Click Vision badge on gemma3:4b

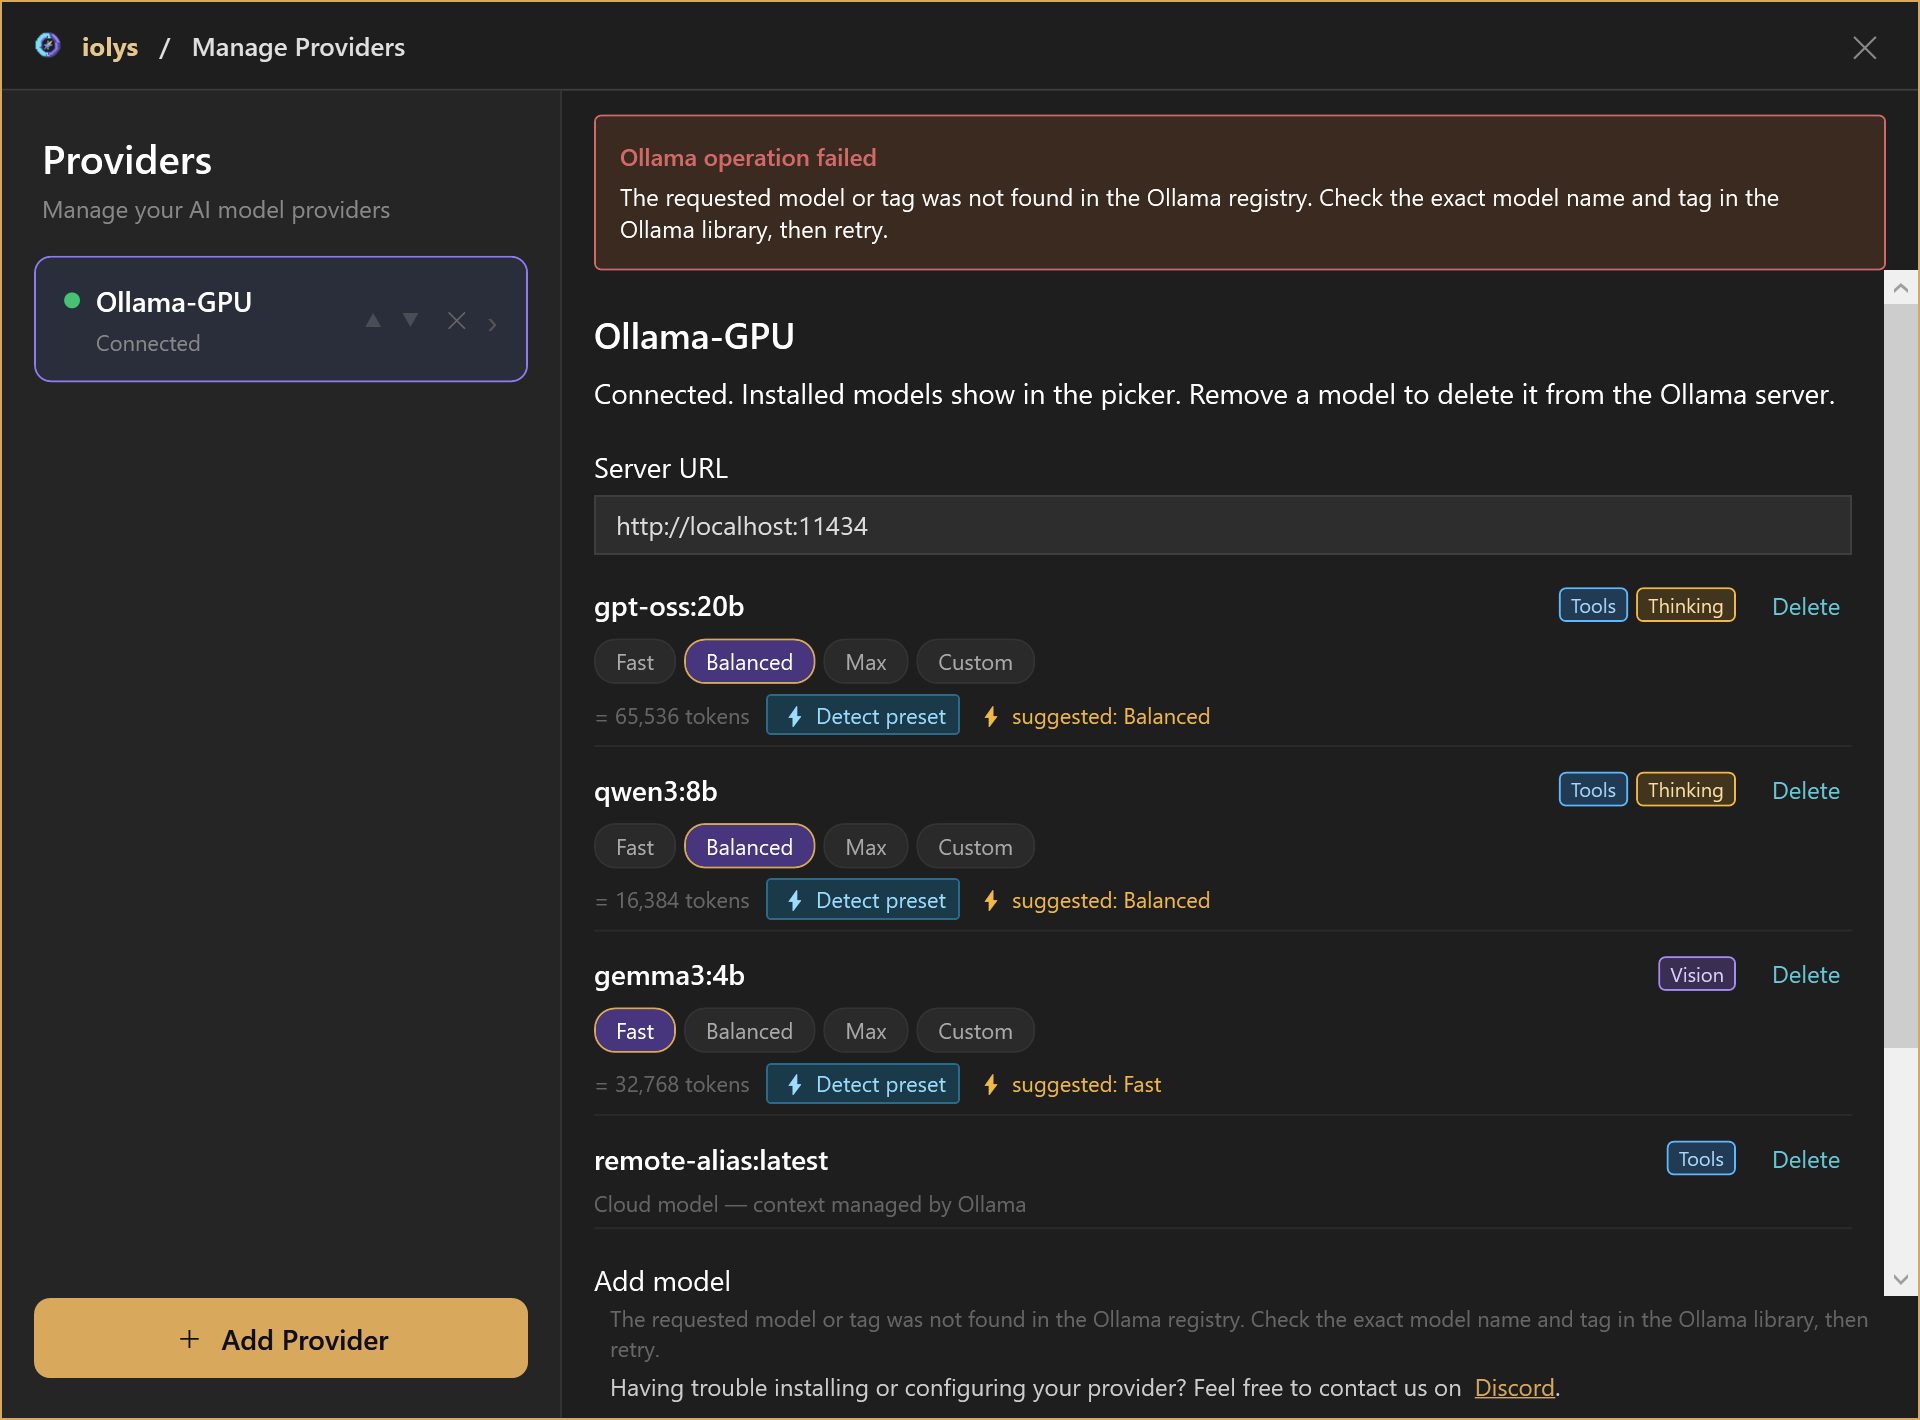1696,974
